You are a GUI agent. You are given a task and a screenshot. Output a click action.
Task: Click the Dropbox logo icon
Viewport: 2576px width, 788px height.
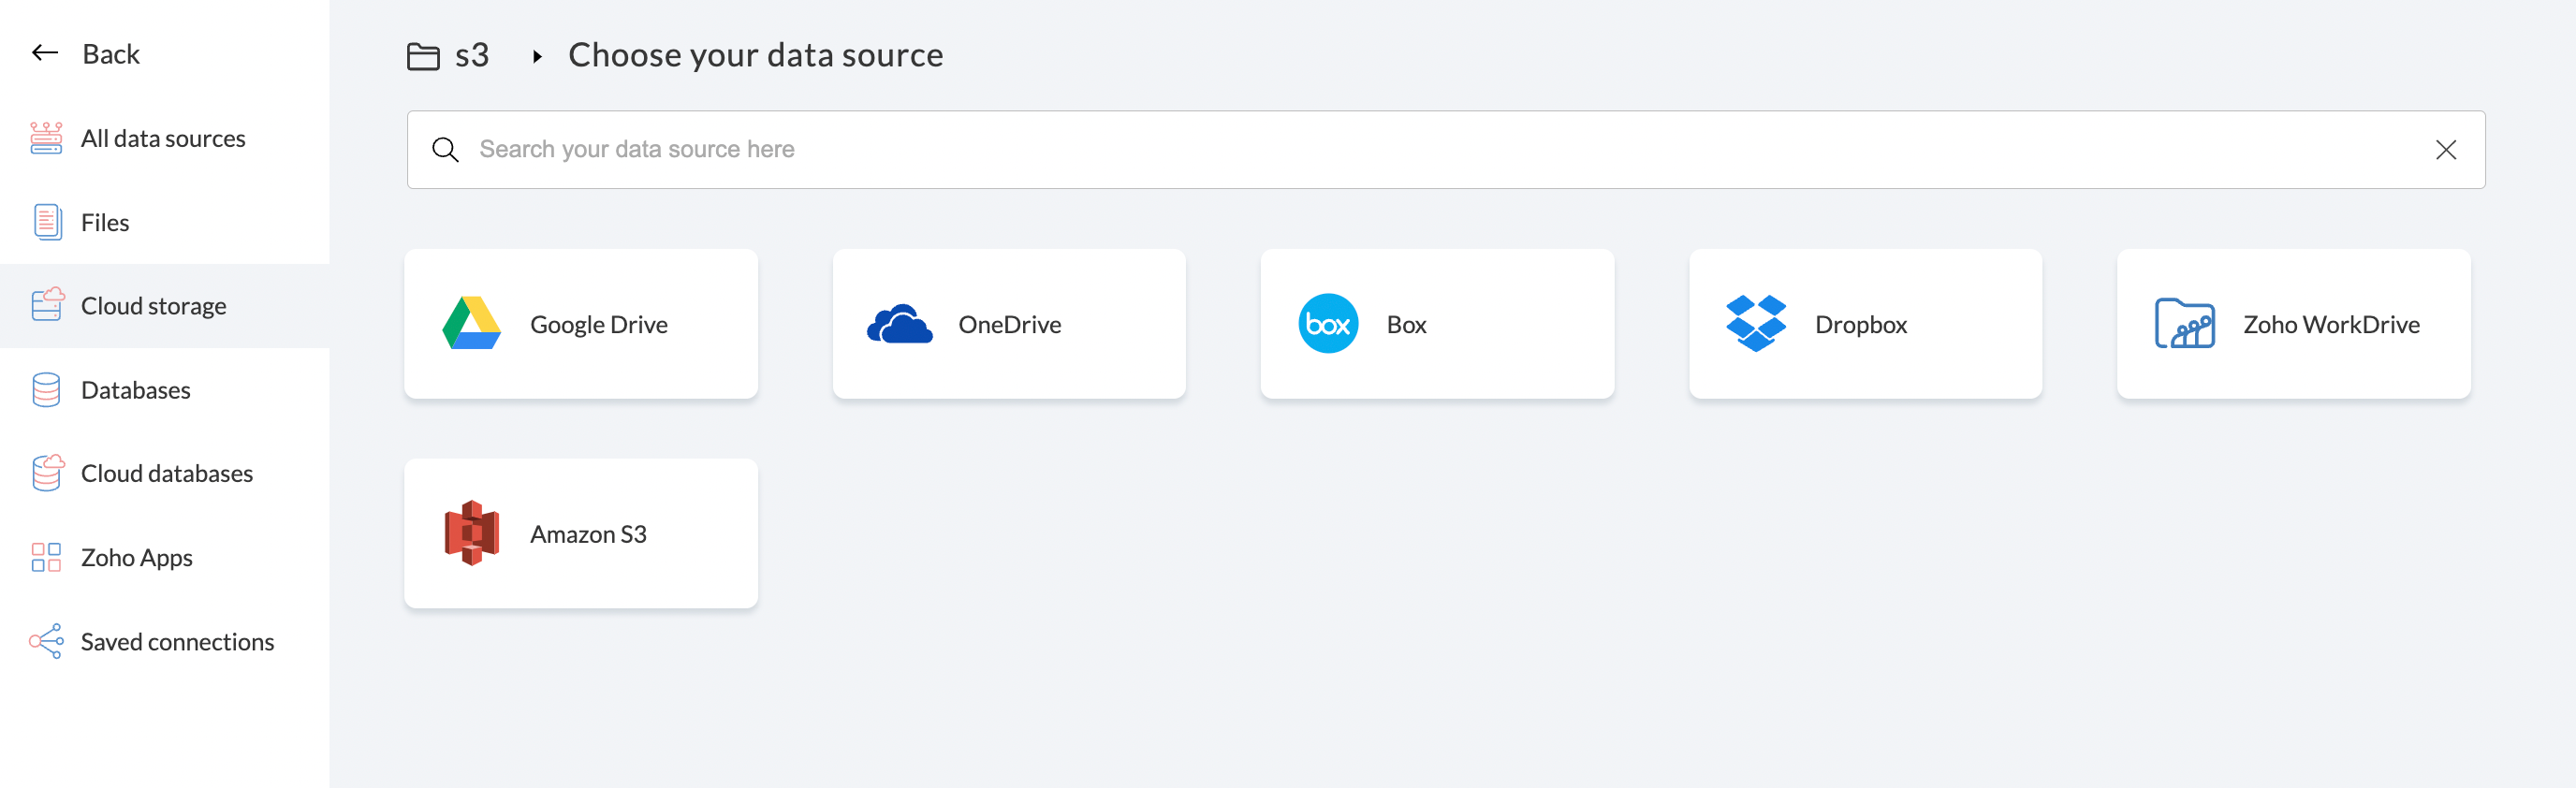pos(1755,324)
